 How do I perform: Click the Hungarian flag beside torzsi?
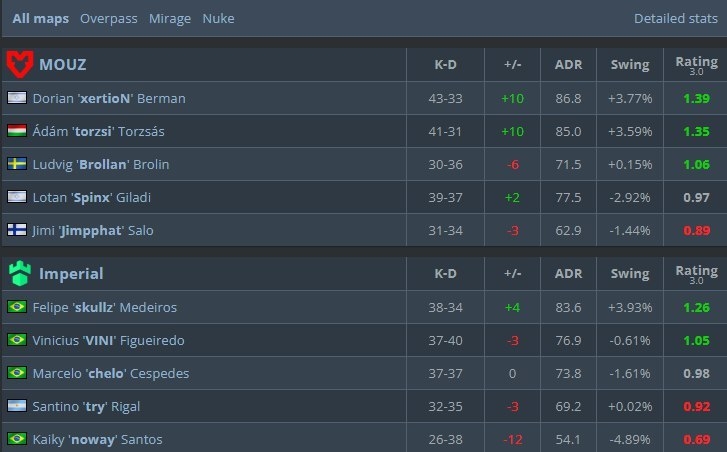point(17,131)
